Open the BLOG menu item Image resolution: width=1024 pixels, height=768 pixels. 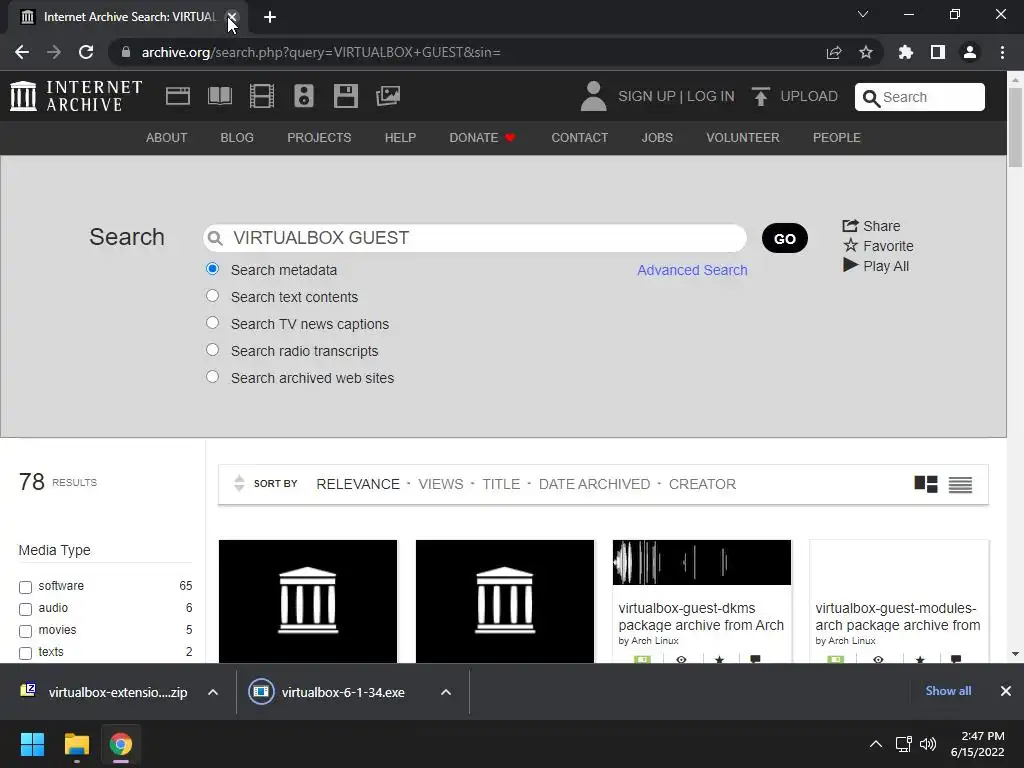(237, 138)
